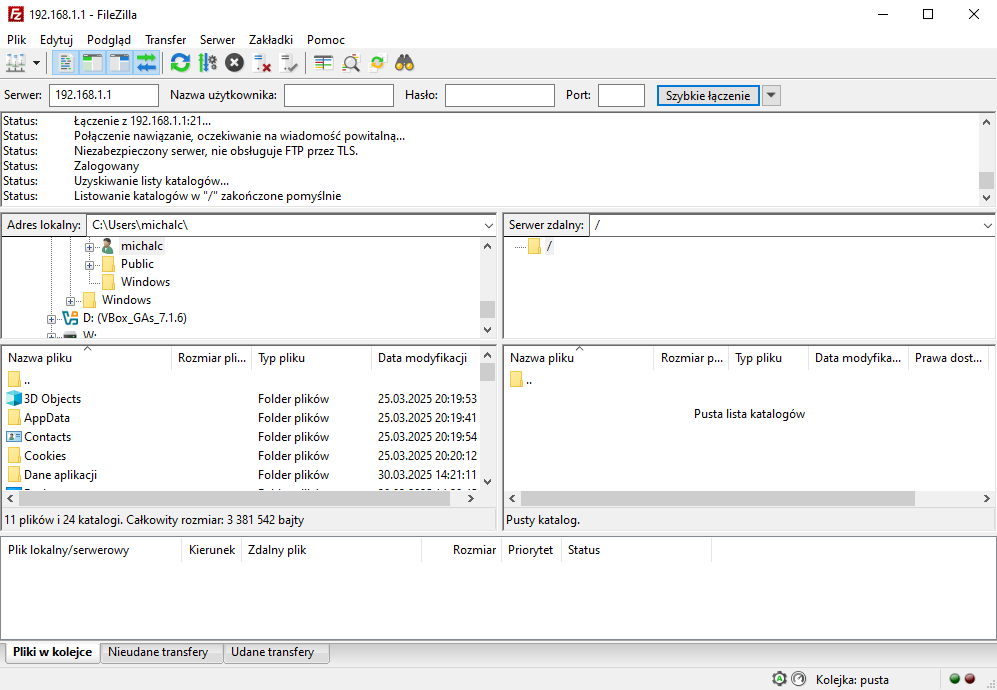Image resolution: width=997 pixels, height=690 pixels.
Task: Click the gear icon with green A in status bar
Action: click(x=780, y=679)
